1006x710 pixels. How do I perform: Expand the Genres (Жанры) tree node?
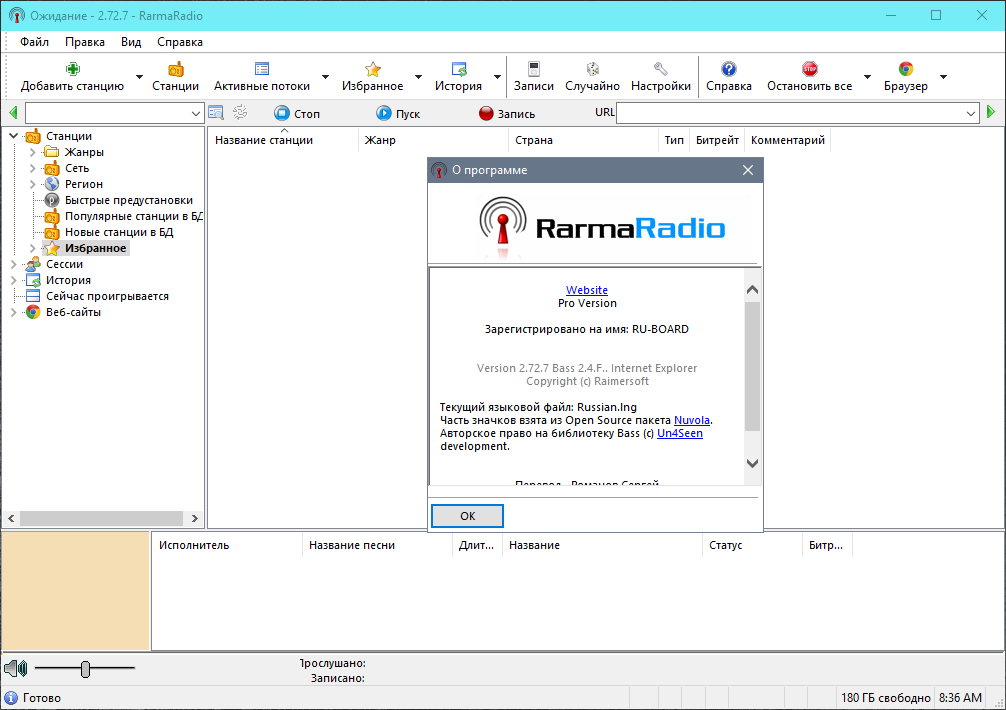coord(33,152)
